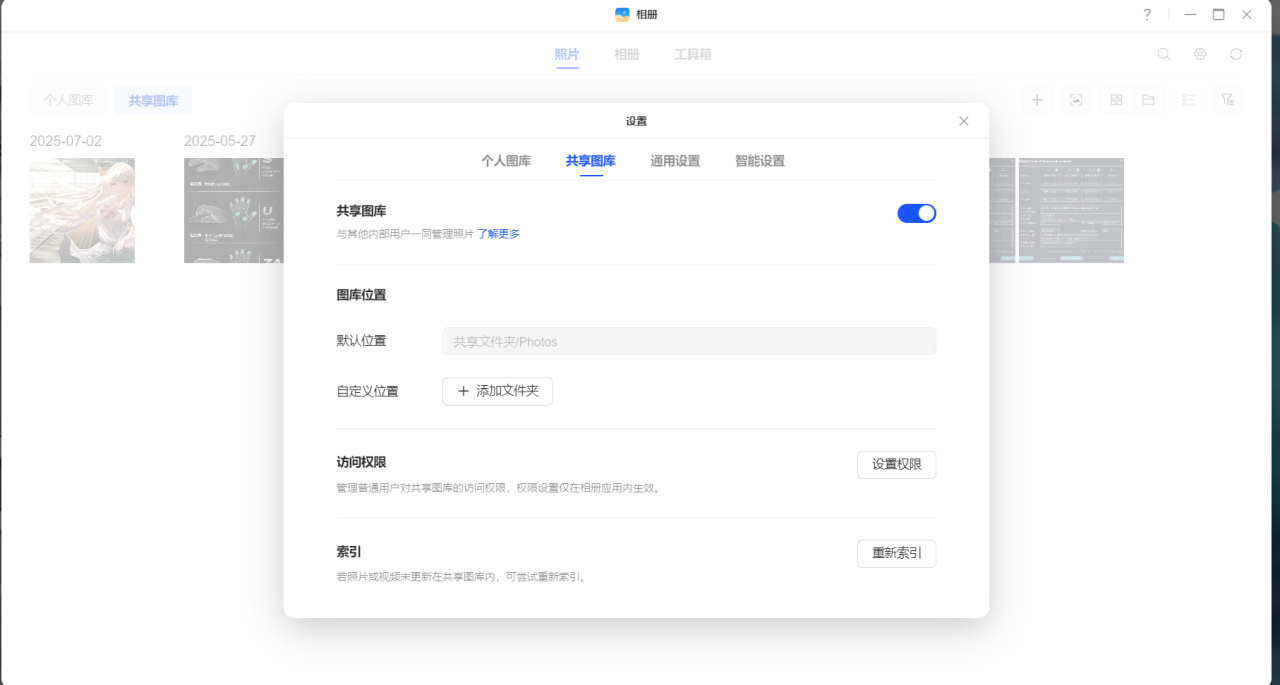Switch to the 照片 main tab
Screen dimensions: 1280x685
(x=567, y=54)
